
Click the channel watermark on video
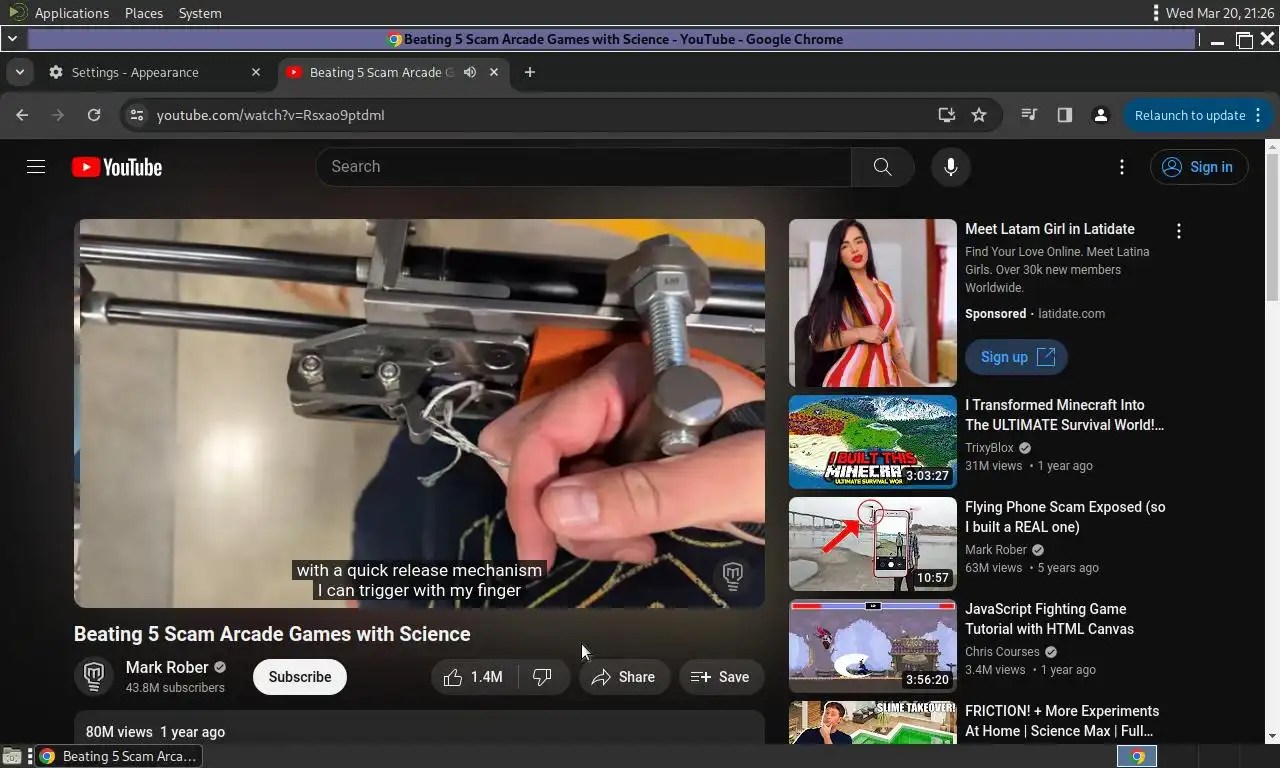pyautogui.click(x=733, y=574)
